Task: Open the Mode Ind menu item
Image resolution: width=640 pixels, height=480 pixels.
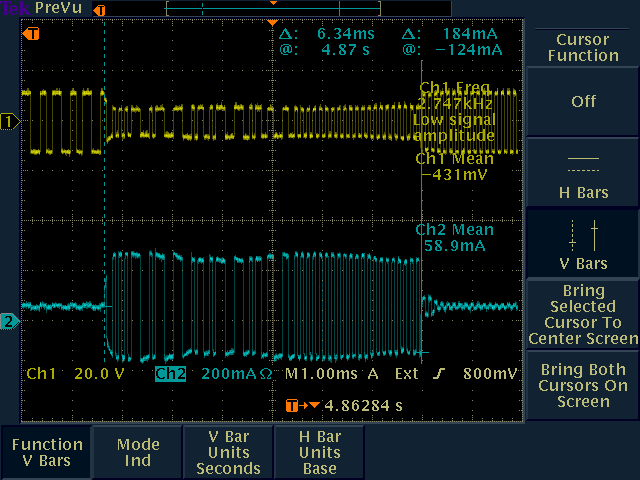Action: [x=138, y=452]
